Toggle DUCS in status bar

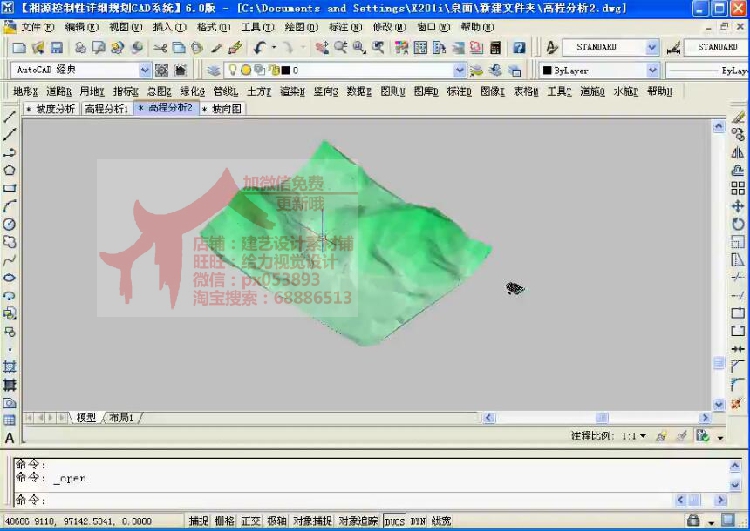pos(395,521)
